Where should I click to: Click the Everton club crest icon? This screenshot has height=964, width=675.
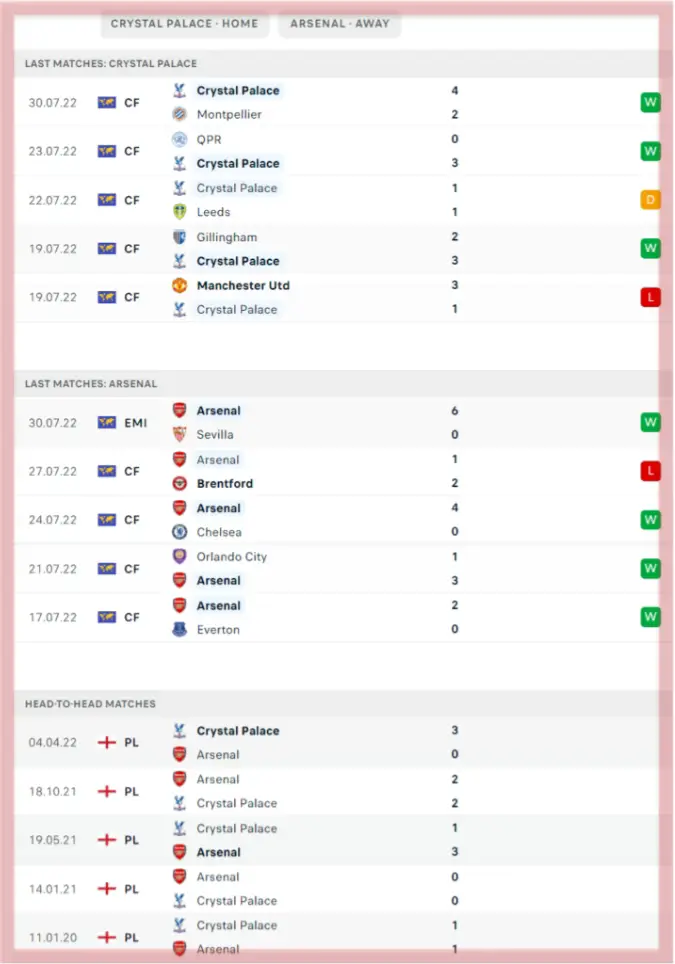[x=180, y=630]
